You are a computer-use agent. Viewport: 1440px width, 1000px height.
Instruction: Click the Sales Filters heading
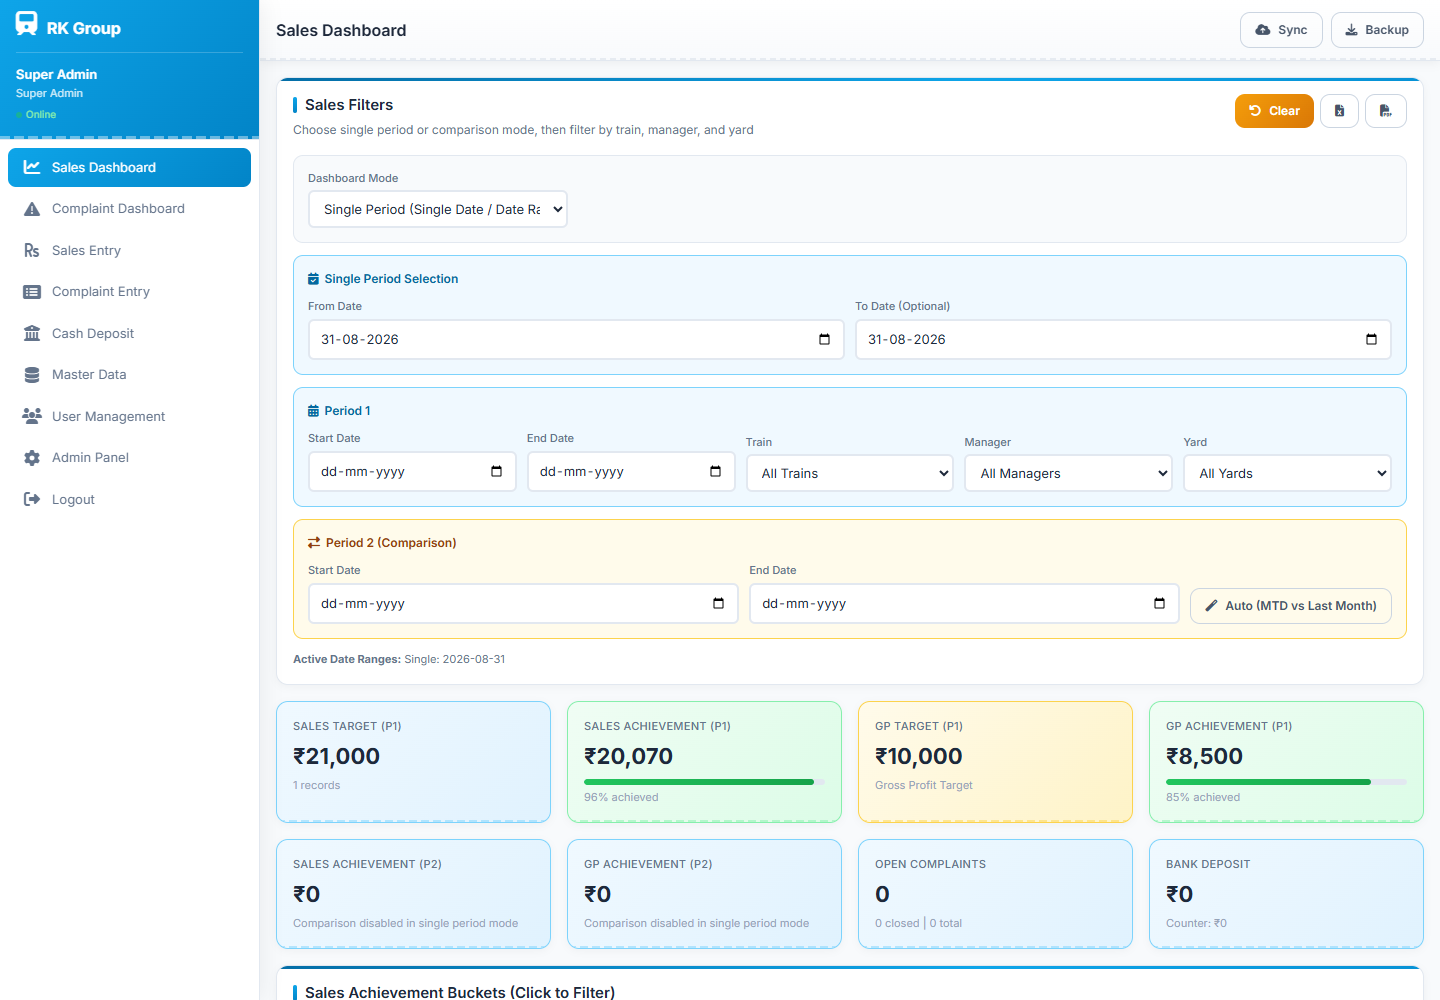click(349, 105)
